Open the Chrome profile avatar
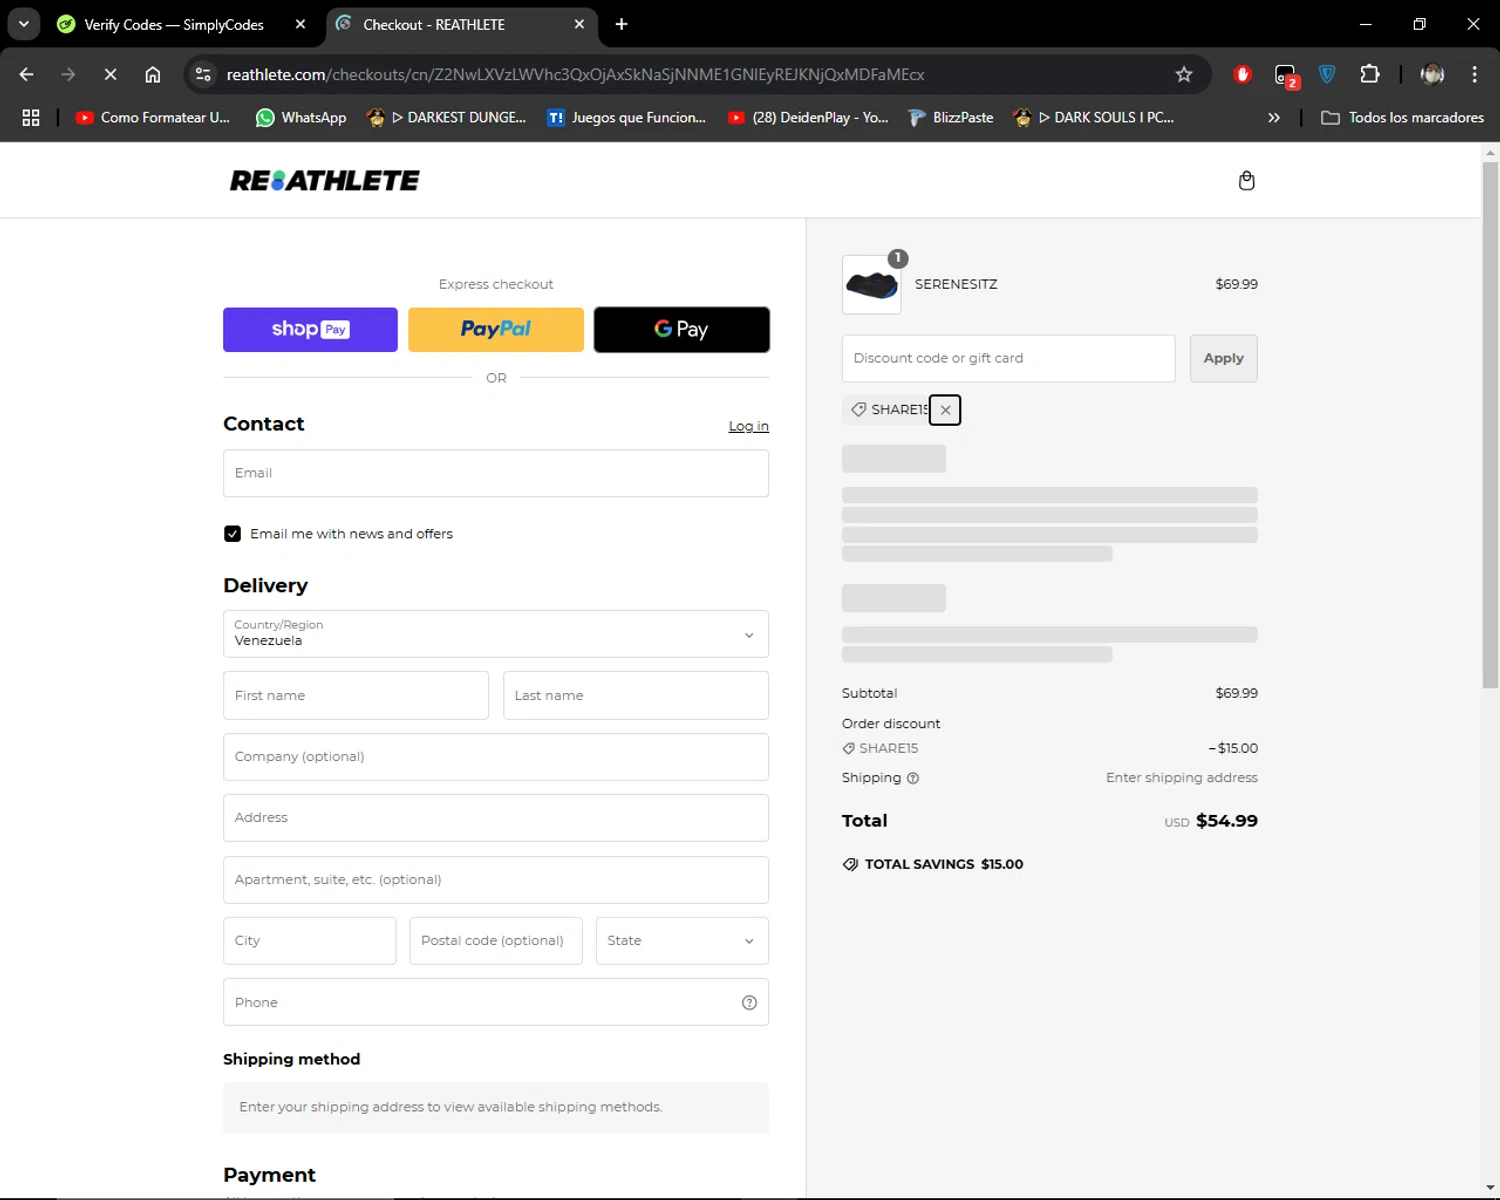Image resolution: width=1500 pixels, height=1200 pixels. 1432,74
